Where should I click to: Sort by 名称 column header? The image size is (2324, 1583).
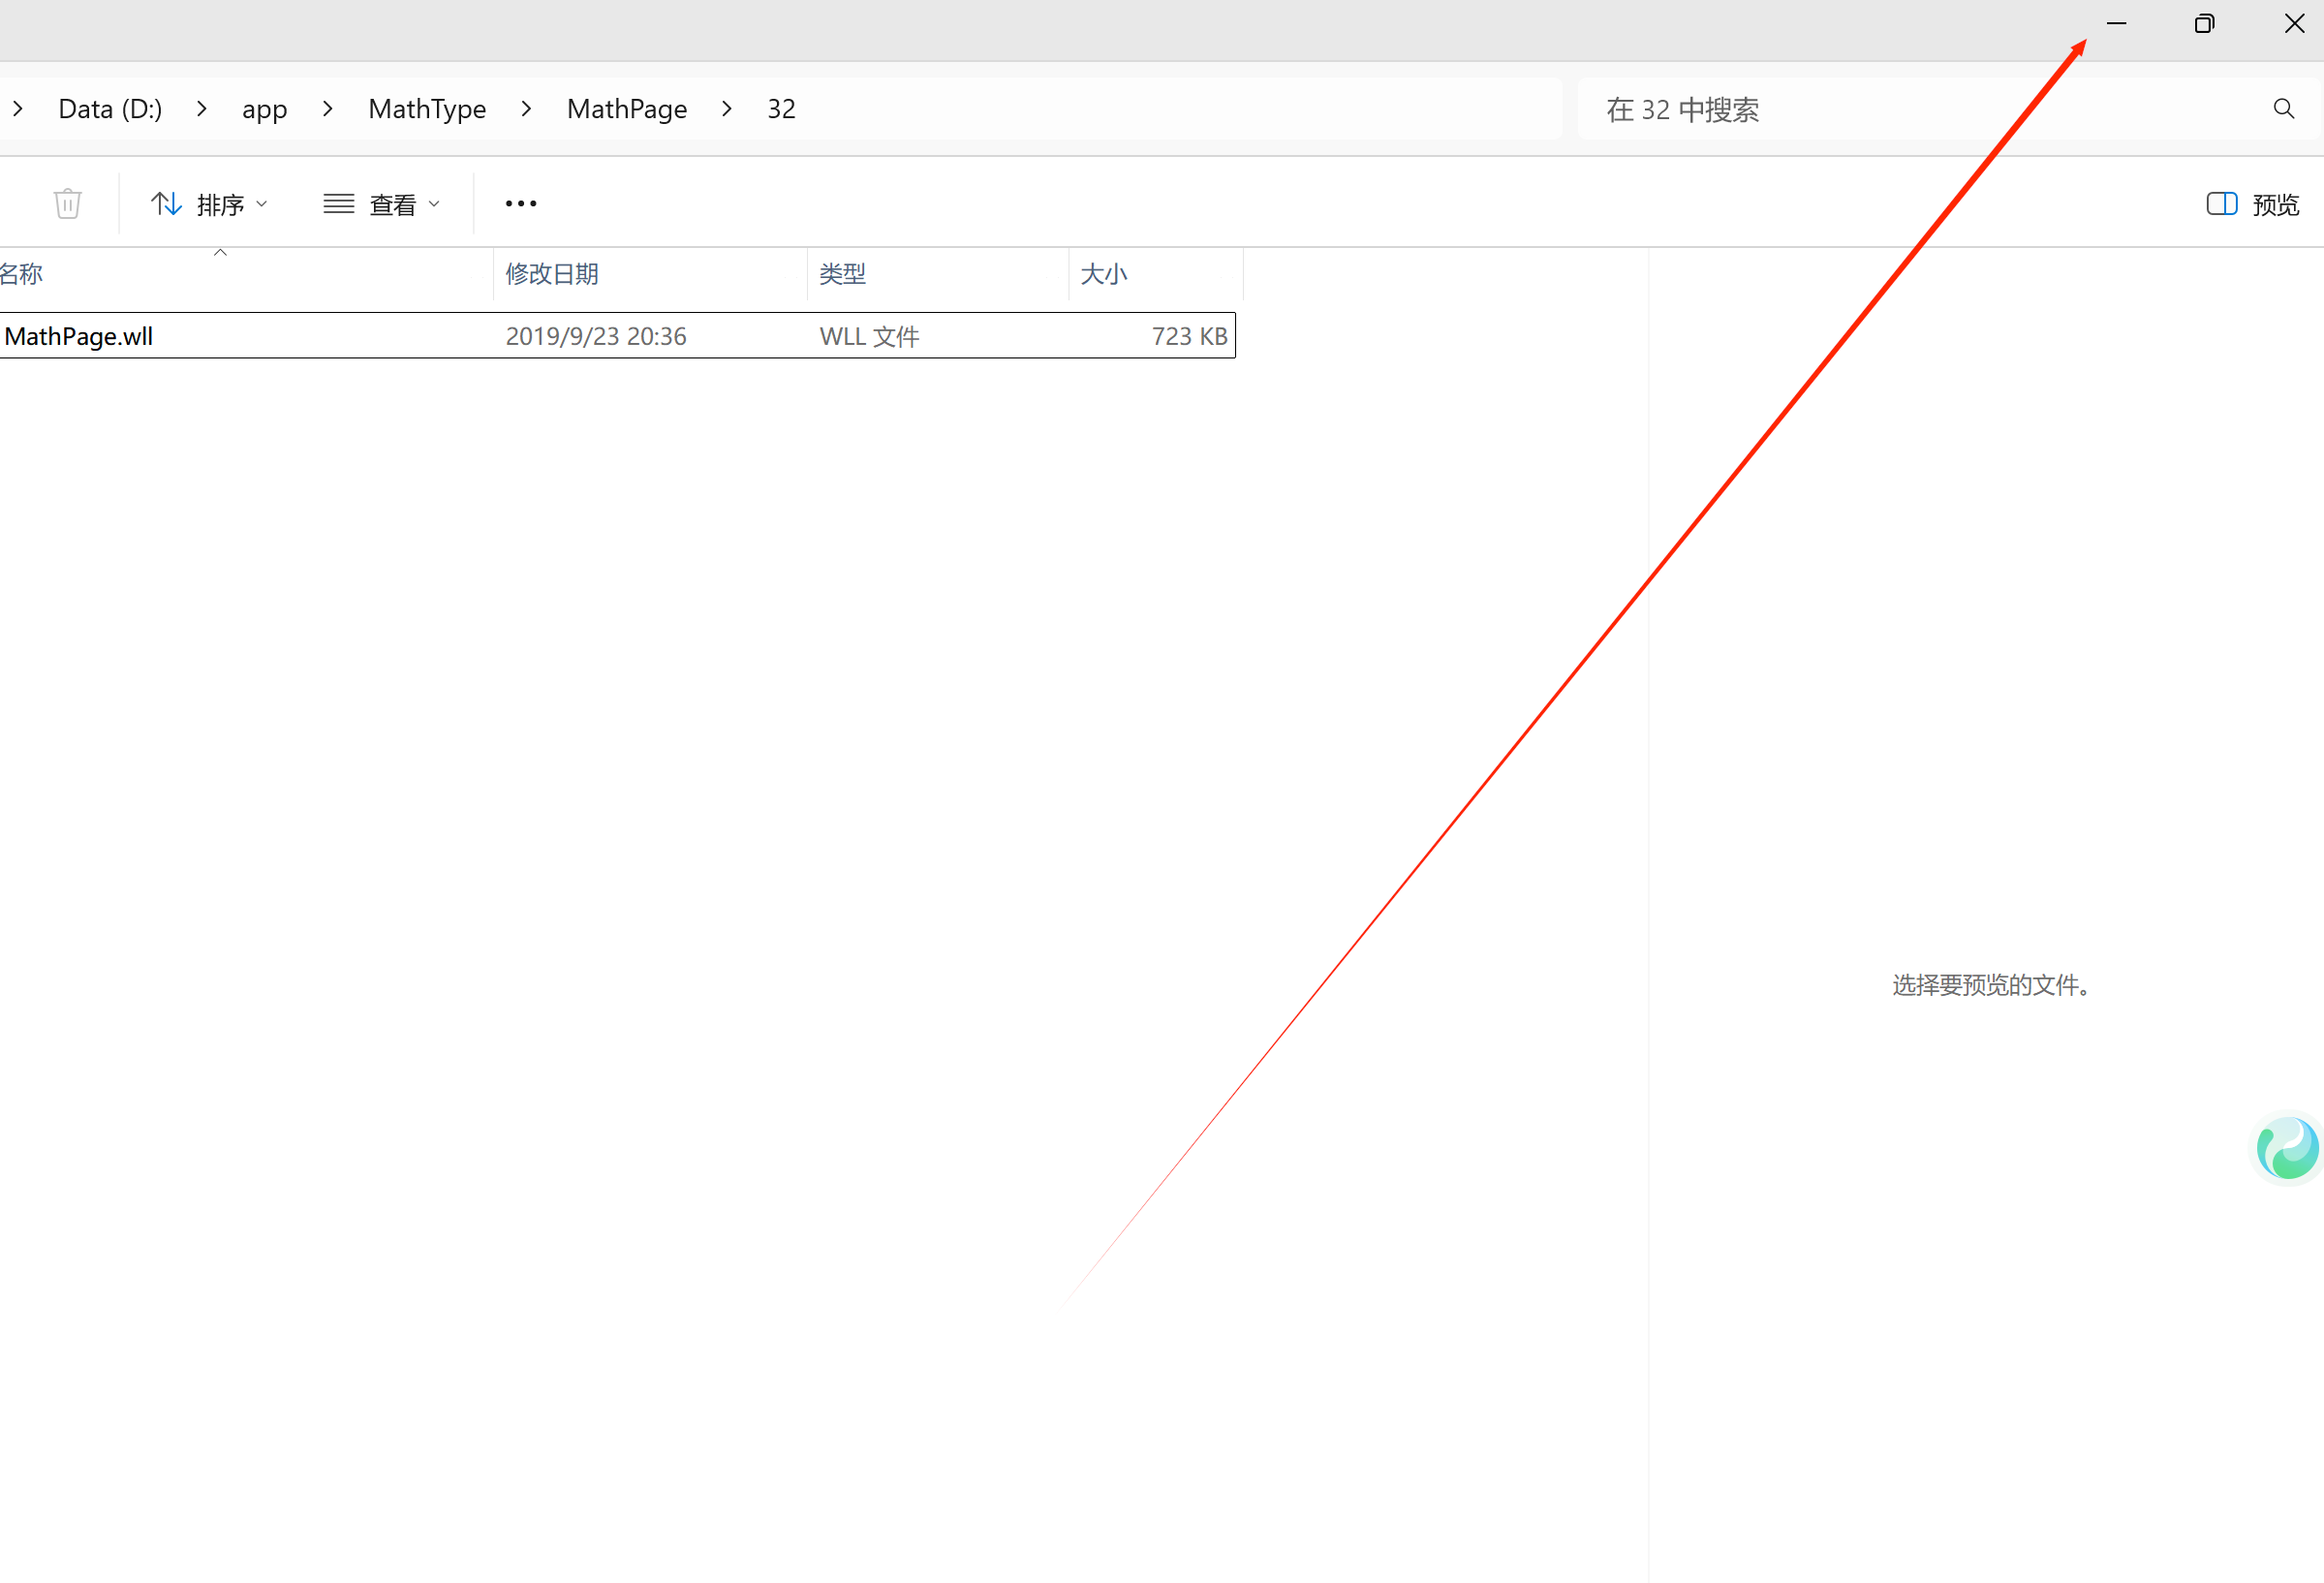tap(22, 274)
